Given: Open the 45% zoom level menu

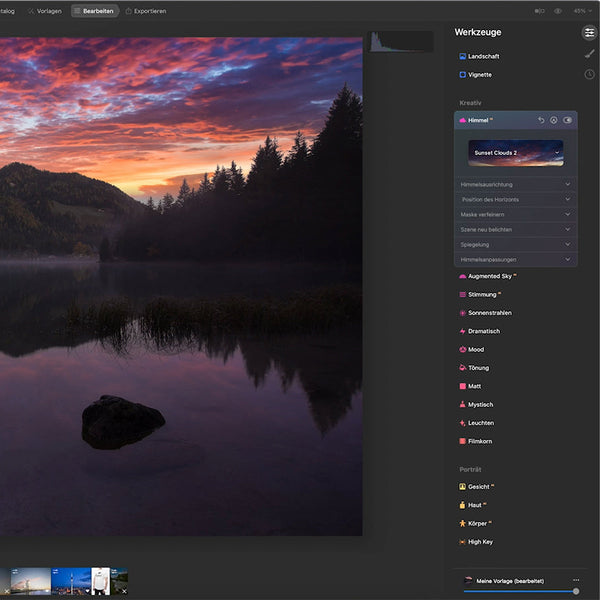Looking at the screenshot, I should (580, 11).
